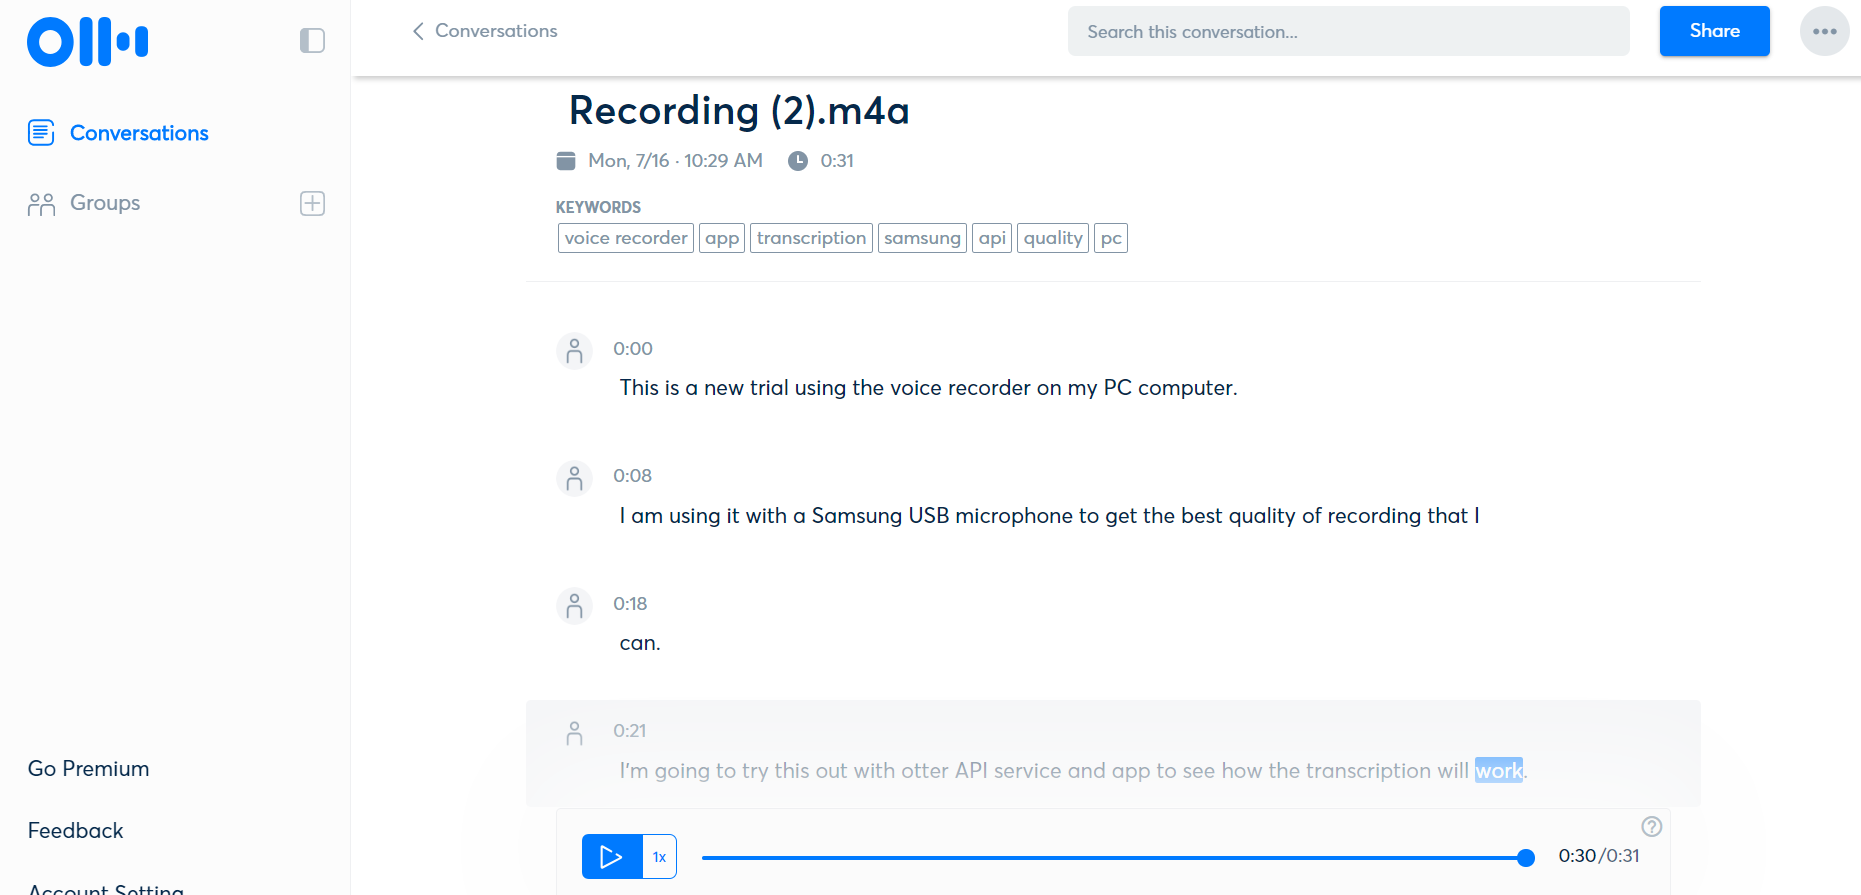Open the more options ellipsis menu

coord(1824,31)
